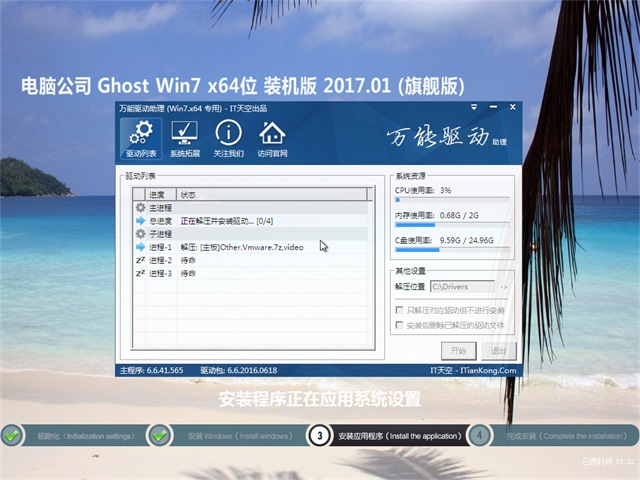Screen dimensions: 640x480
Task: Click the C盘使用率 9.59G / 24.96G value
Action: pyautogui.click(x=467, y=240)
